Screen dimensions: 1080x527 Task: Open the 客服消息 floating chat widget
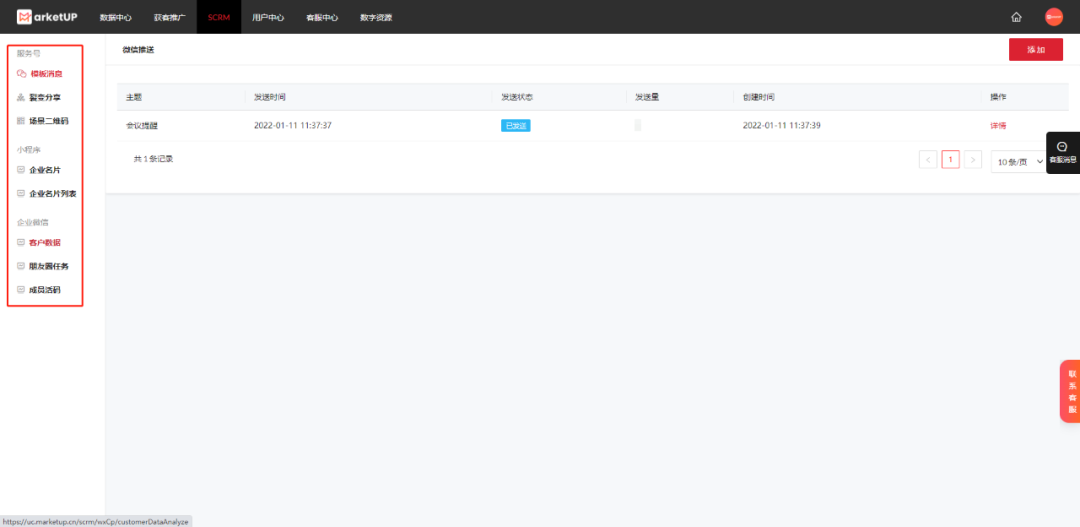tap(1062, 152)
